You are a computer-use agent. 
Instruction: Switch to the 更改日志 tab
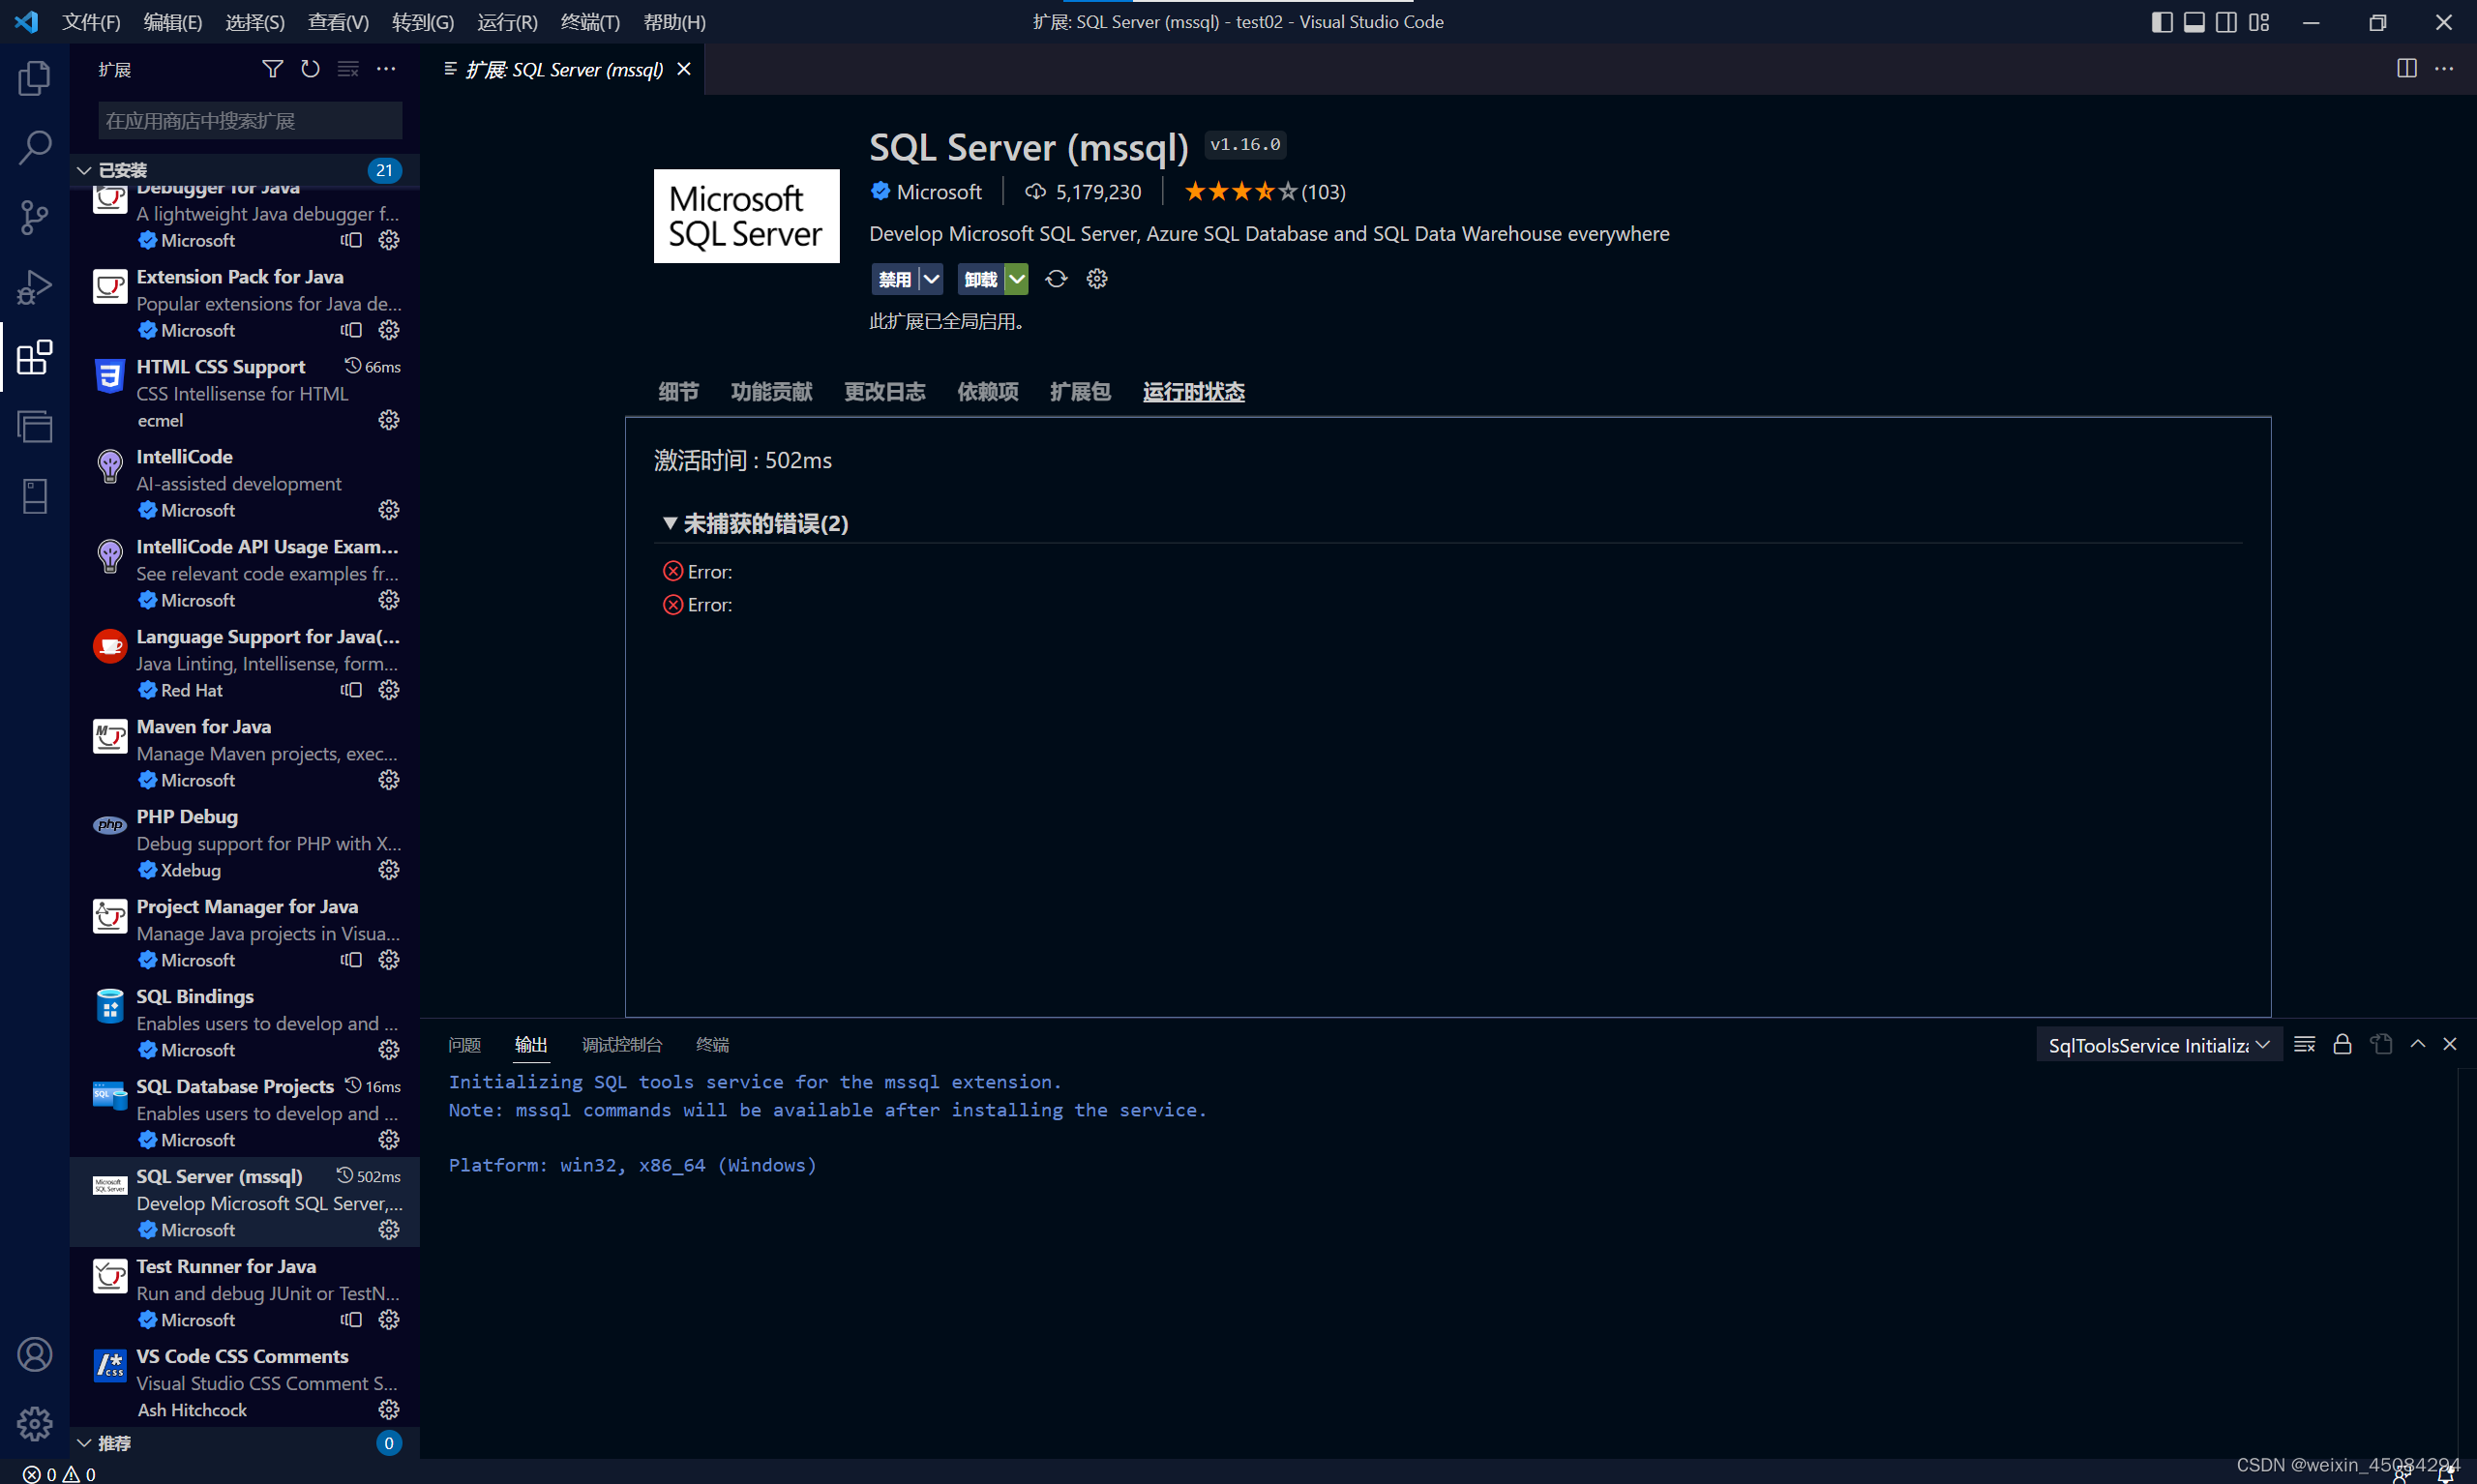tap(884, 391)
